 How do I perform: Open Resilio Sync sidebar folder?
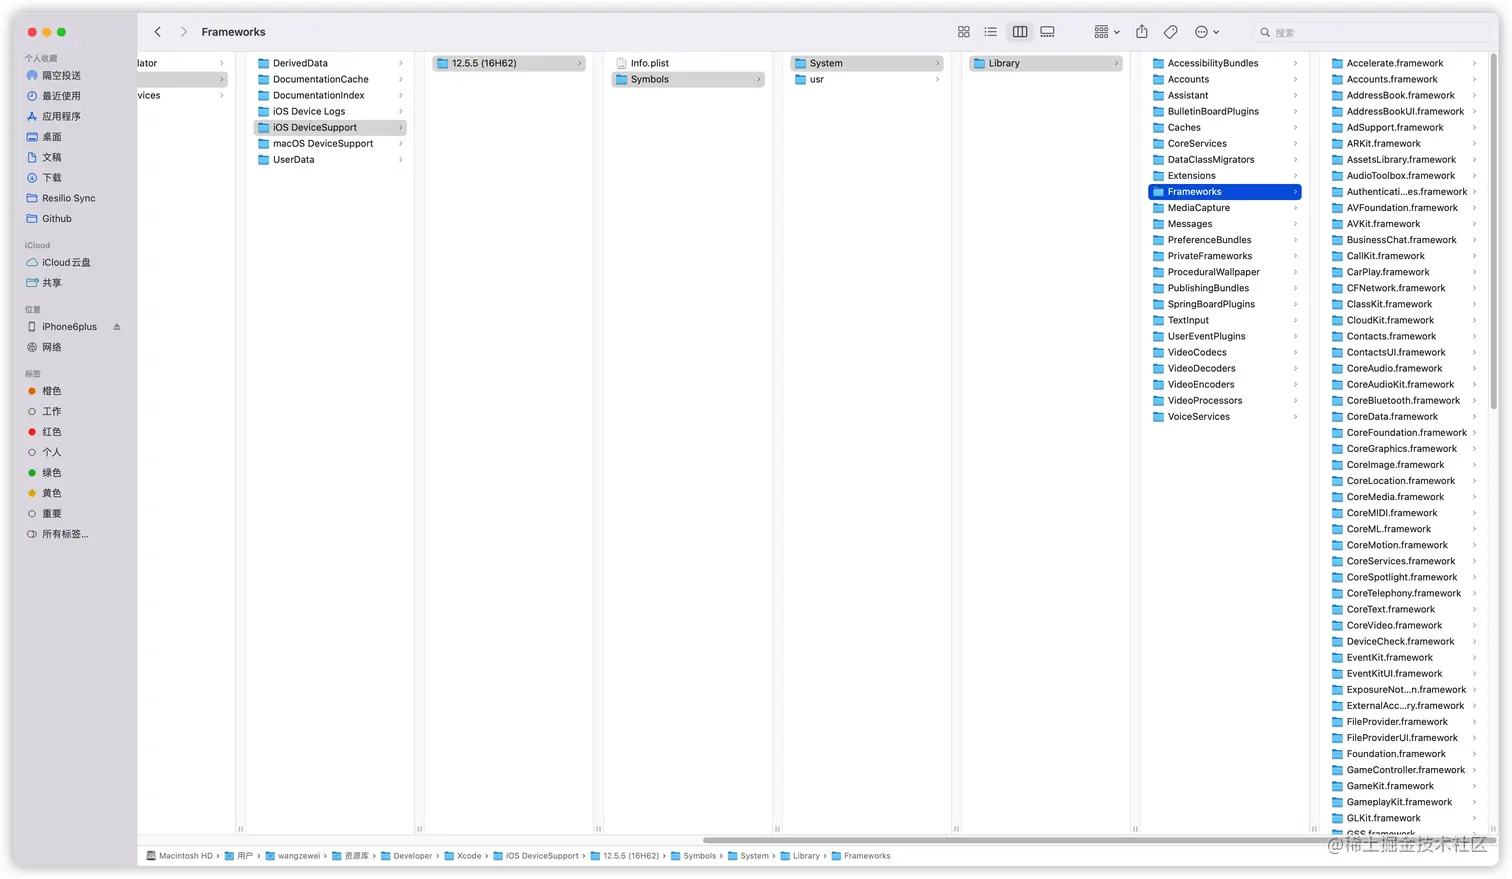pos(68,198)
